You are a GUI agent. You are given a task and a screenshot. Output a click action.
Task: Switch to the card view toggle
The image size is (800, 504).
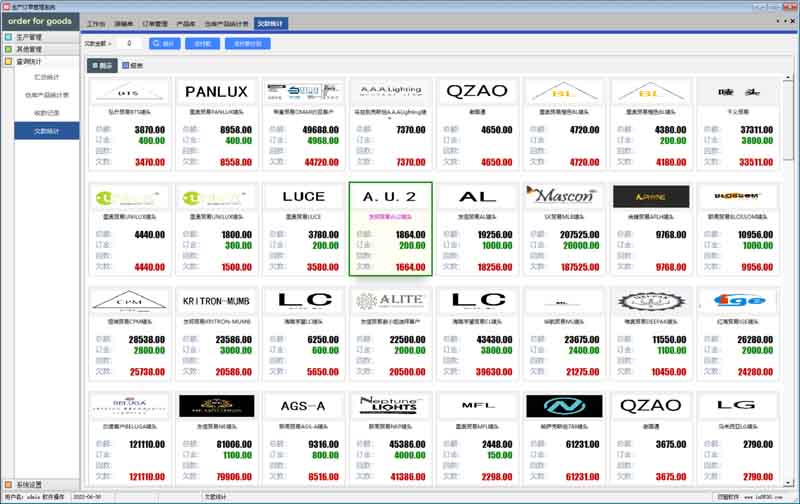coord(102,65)
